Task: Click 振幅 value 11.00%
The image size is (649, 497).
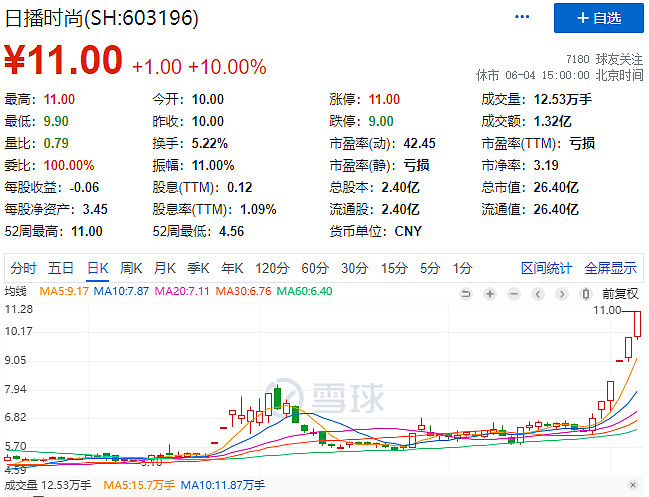Action: point(213,165)
